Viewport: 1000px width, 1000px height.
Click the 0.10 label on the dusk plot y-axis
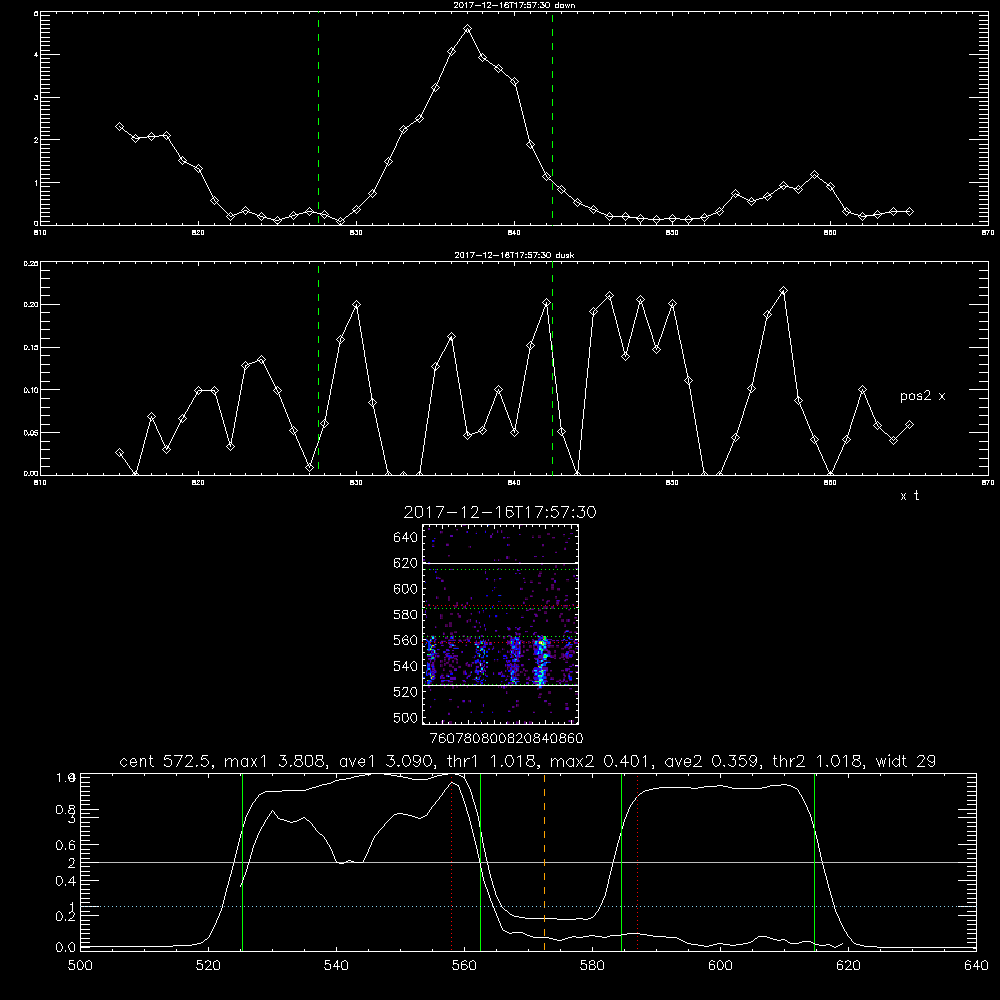tap(31, 390)
